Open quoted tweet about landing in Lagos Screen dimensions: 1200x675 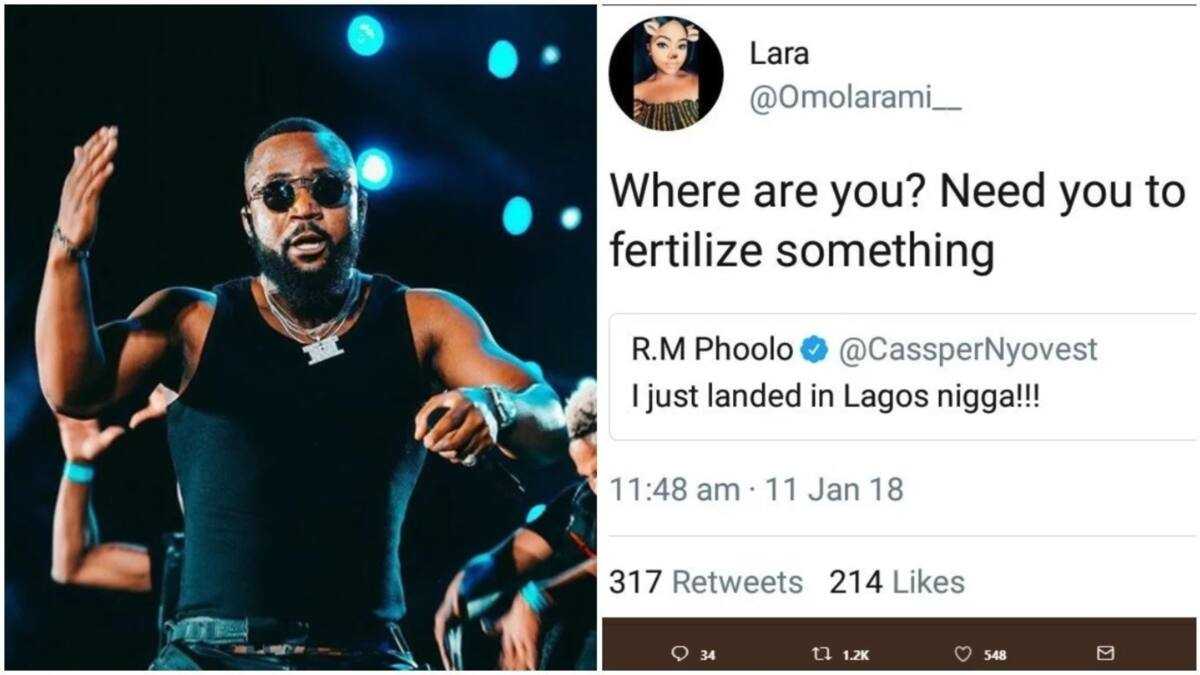902,376
